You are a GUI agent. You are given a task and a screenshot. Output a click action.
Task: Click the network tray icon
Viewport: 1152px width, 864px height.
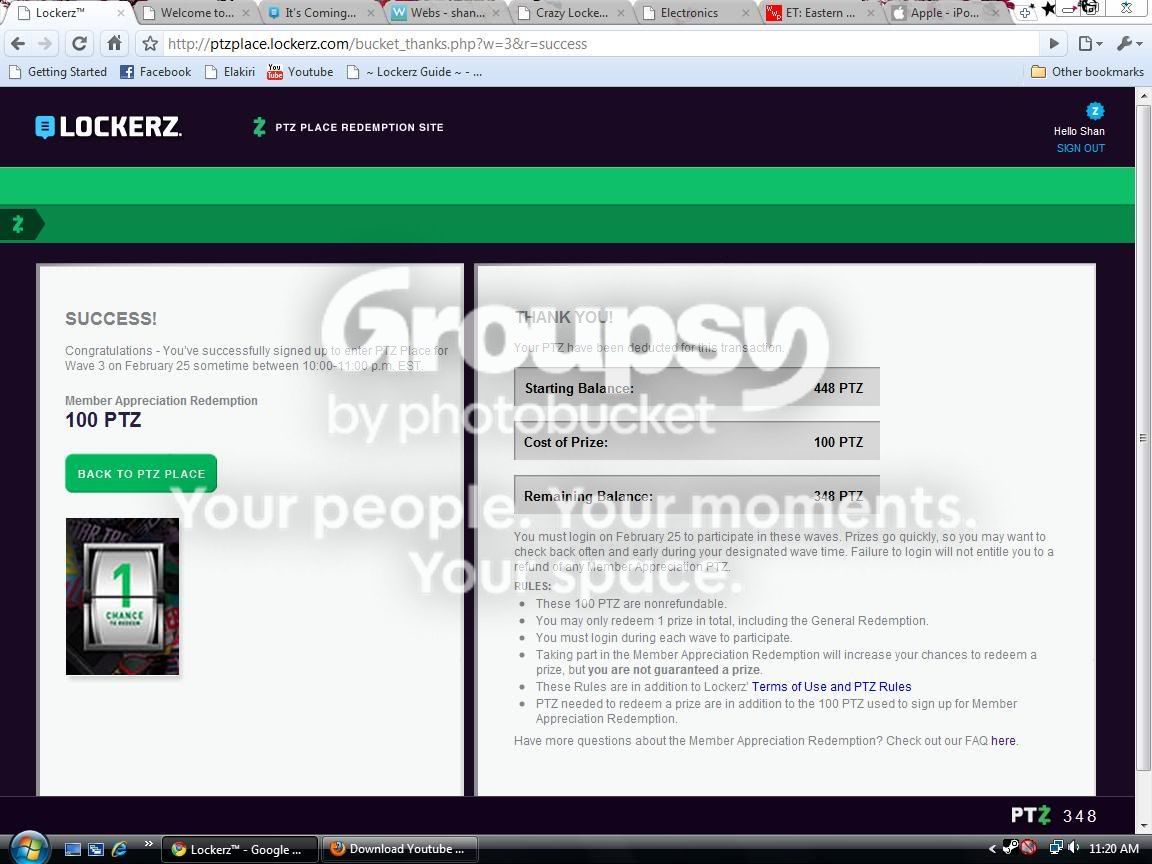coord(1056,848)
